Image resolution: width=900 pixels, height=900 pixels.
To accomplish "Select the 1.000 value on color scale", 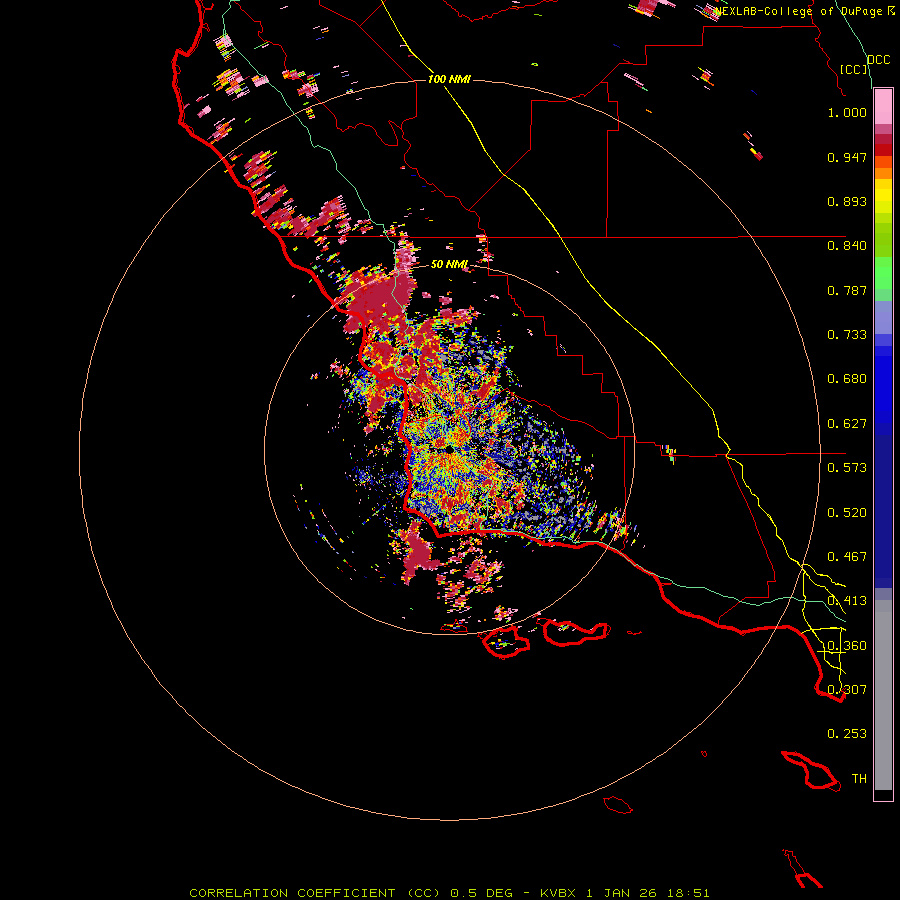I will coord(847,112).
